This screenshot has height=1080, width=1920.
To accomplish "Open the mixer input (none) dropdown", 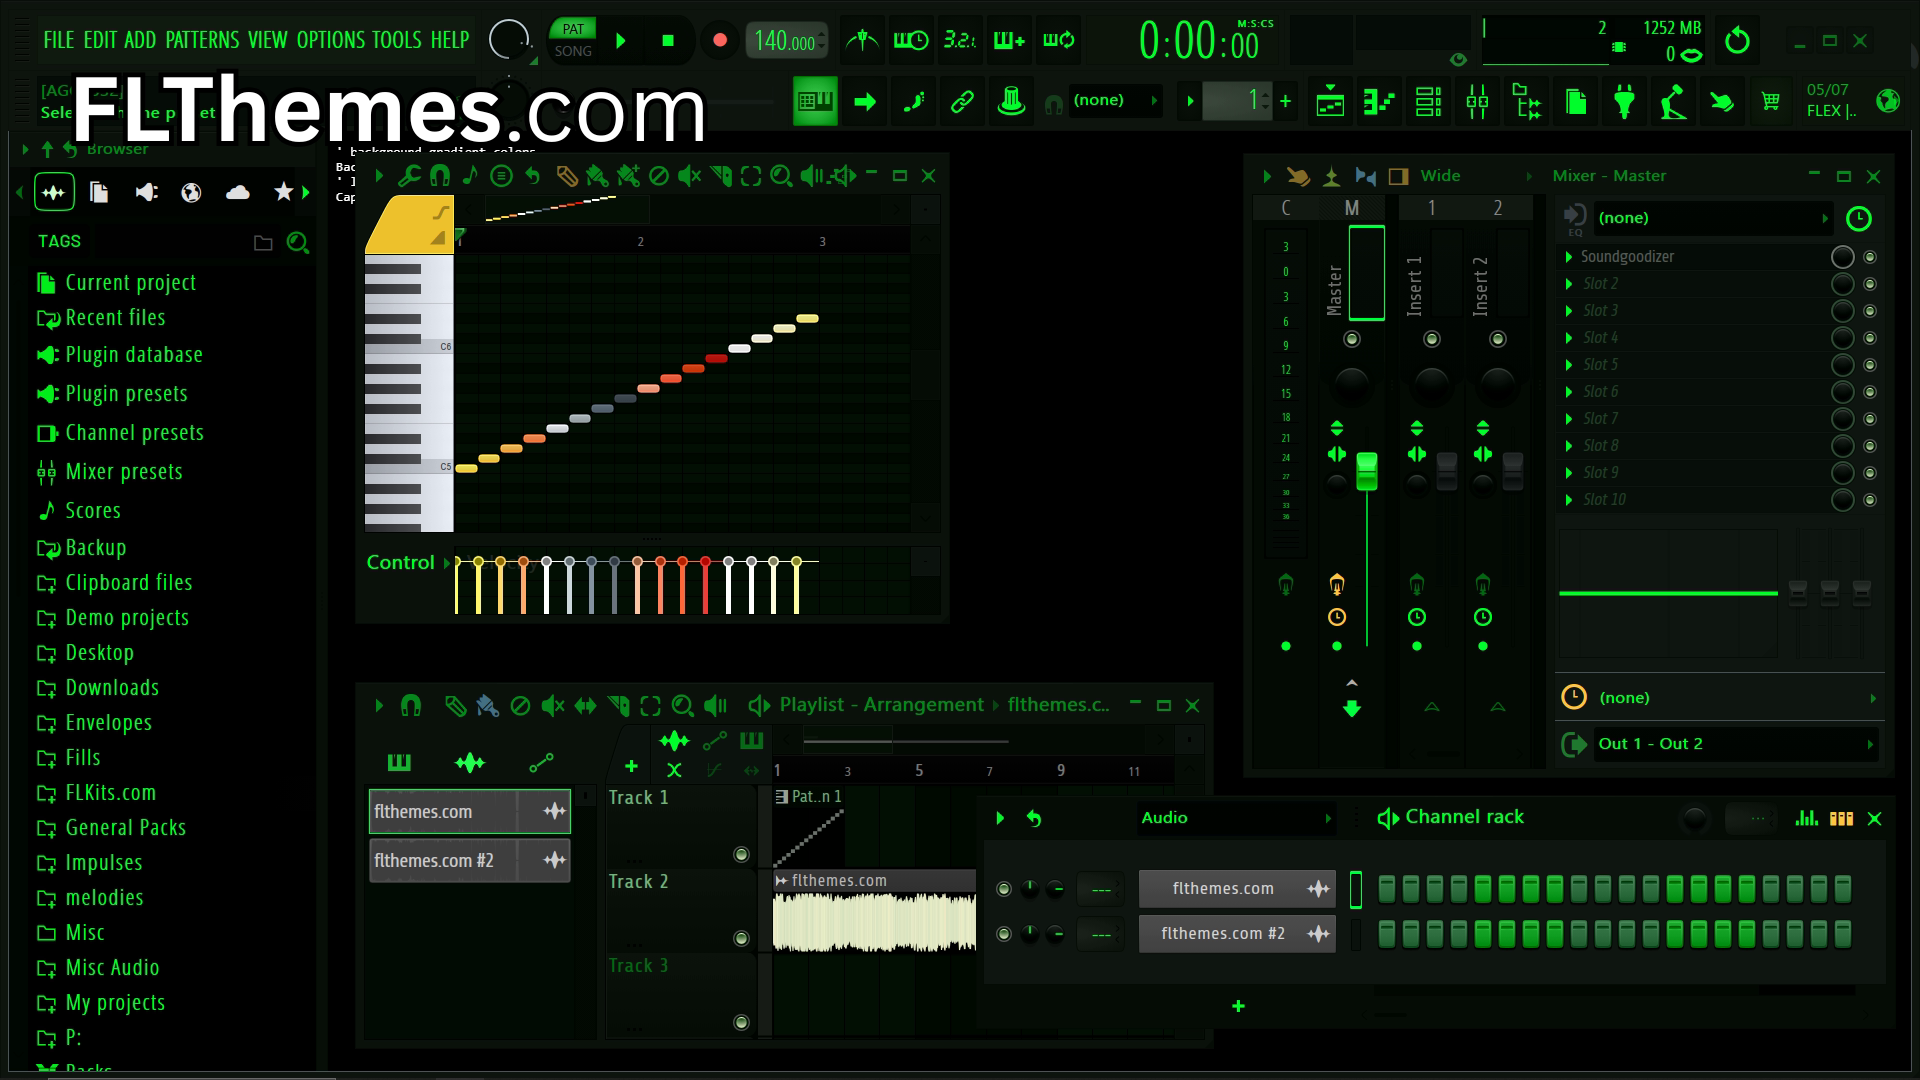I will coord(1713,218).
